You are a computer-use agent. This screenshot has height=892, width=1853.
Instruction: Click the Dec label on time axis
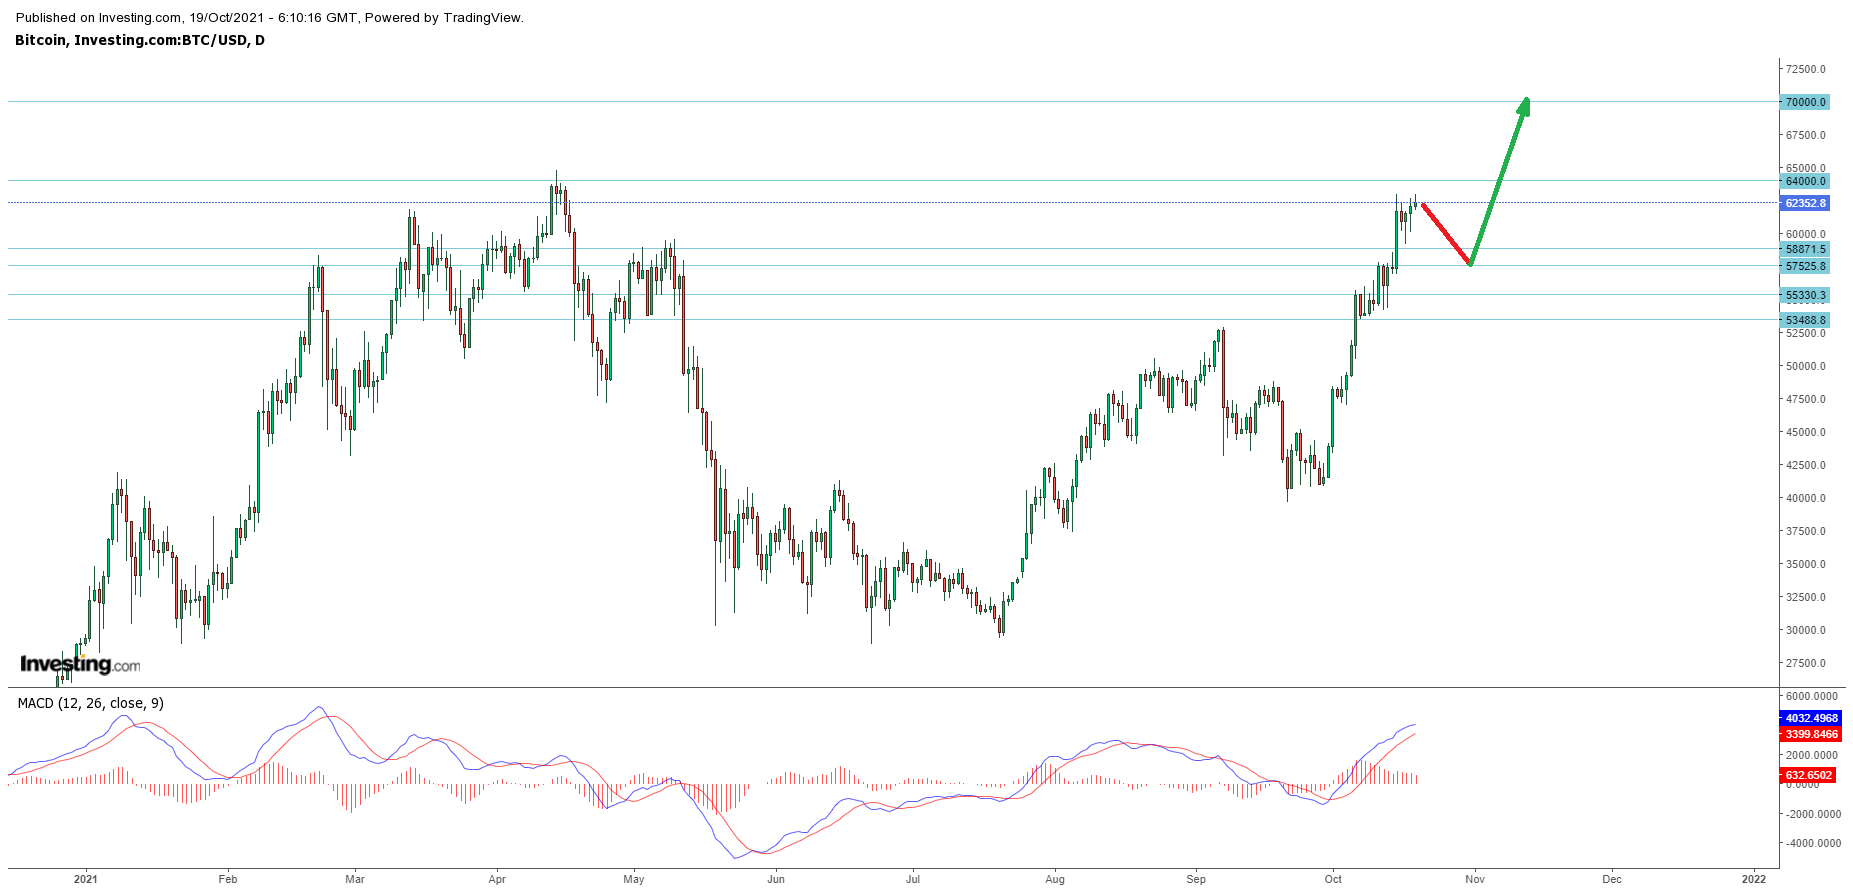pyautogui.click(x=1612, y=879)
